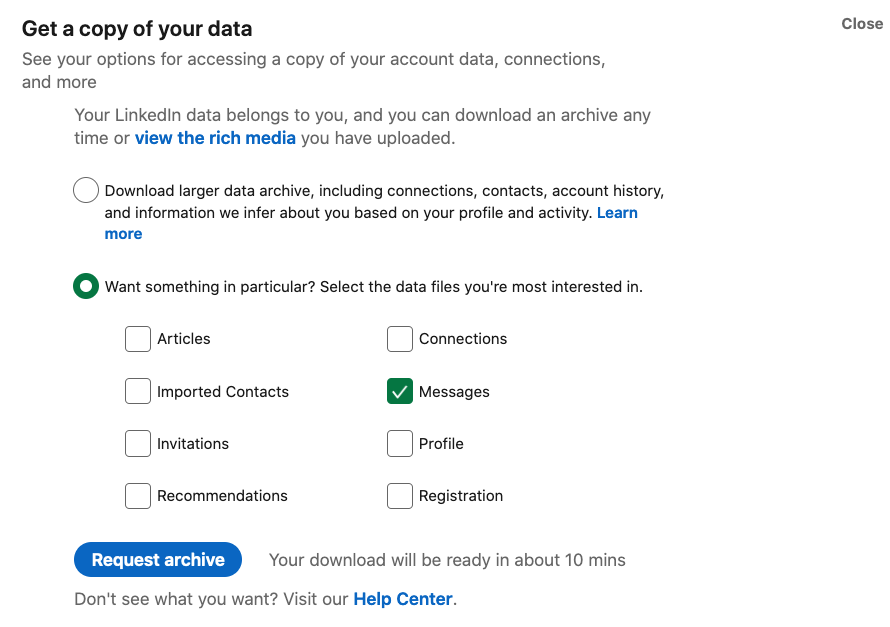The height and width of the screenshot is (627, 890).
Task: Open the 'view the rich media' link
Action: tap(215, 138)
